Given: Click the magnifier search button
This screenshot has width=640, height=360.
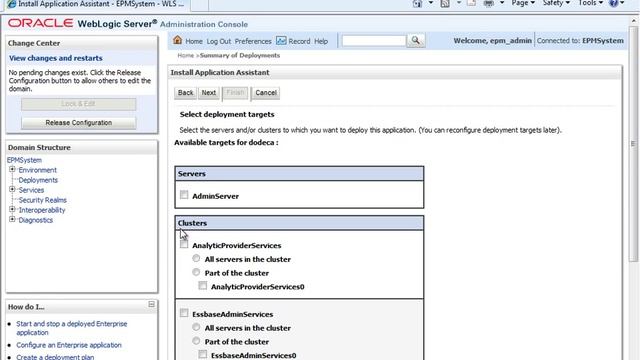Looking at the screenshot, I should coord(416,40).
